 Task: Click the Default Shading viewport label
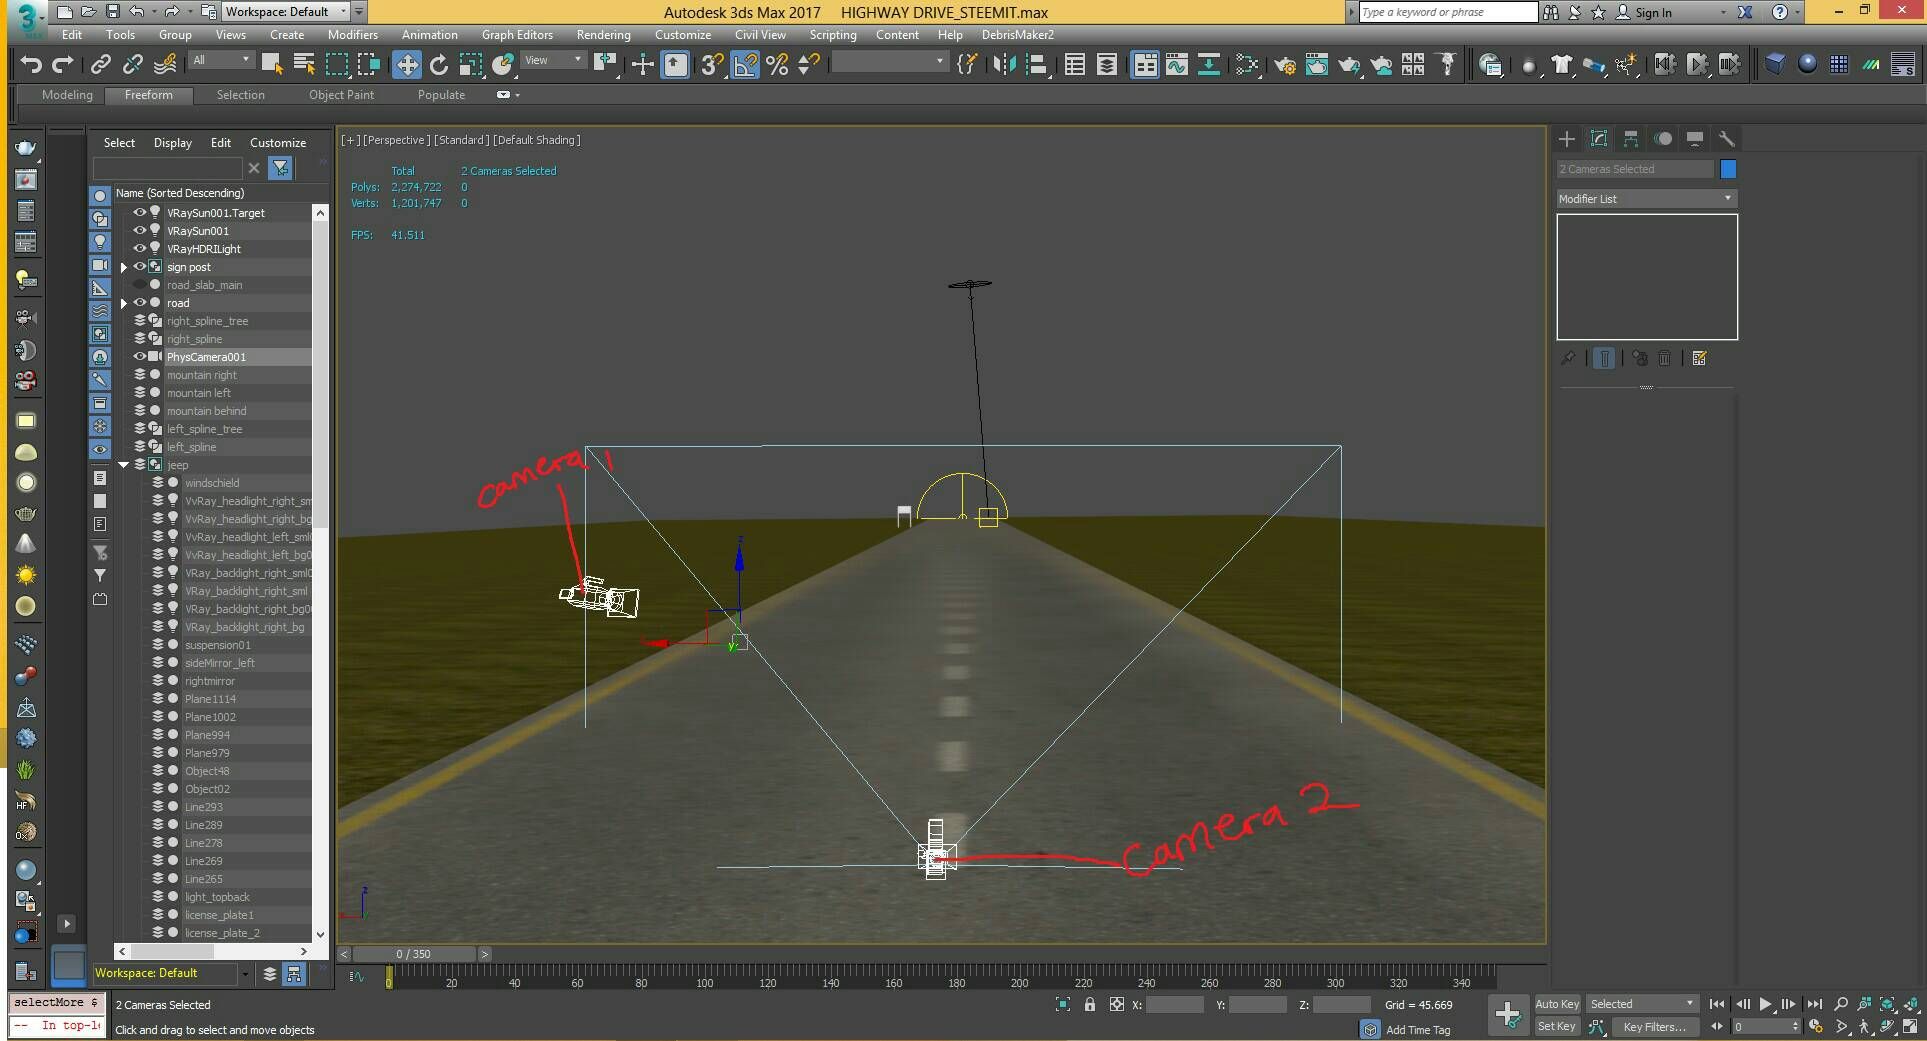[x=536, y=140]
